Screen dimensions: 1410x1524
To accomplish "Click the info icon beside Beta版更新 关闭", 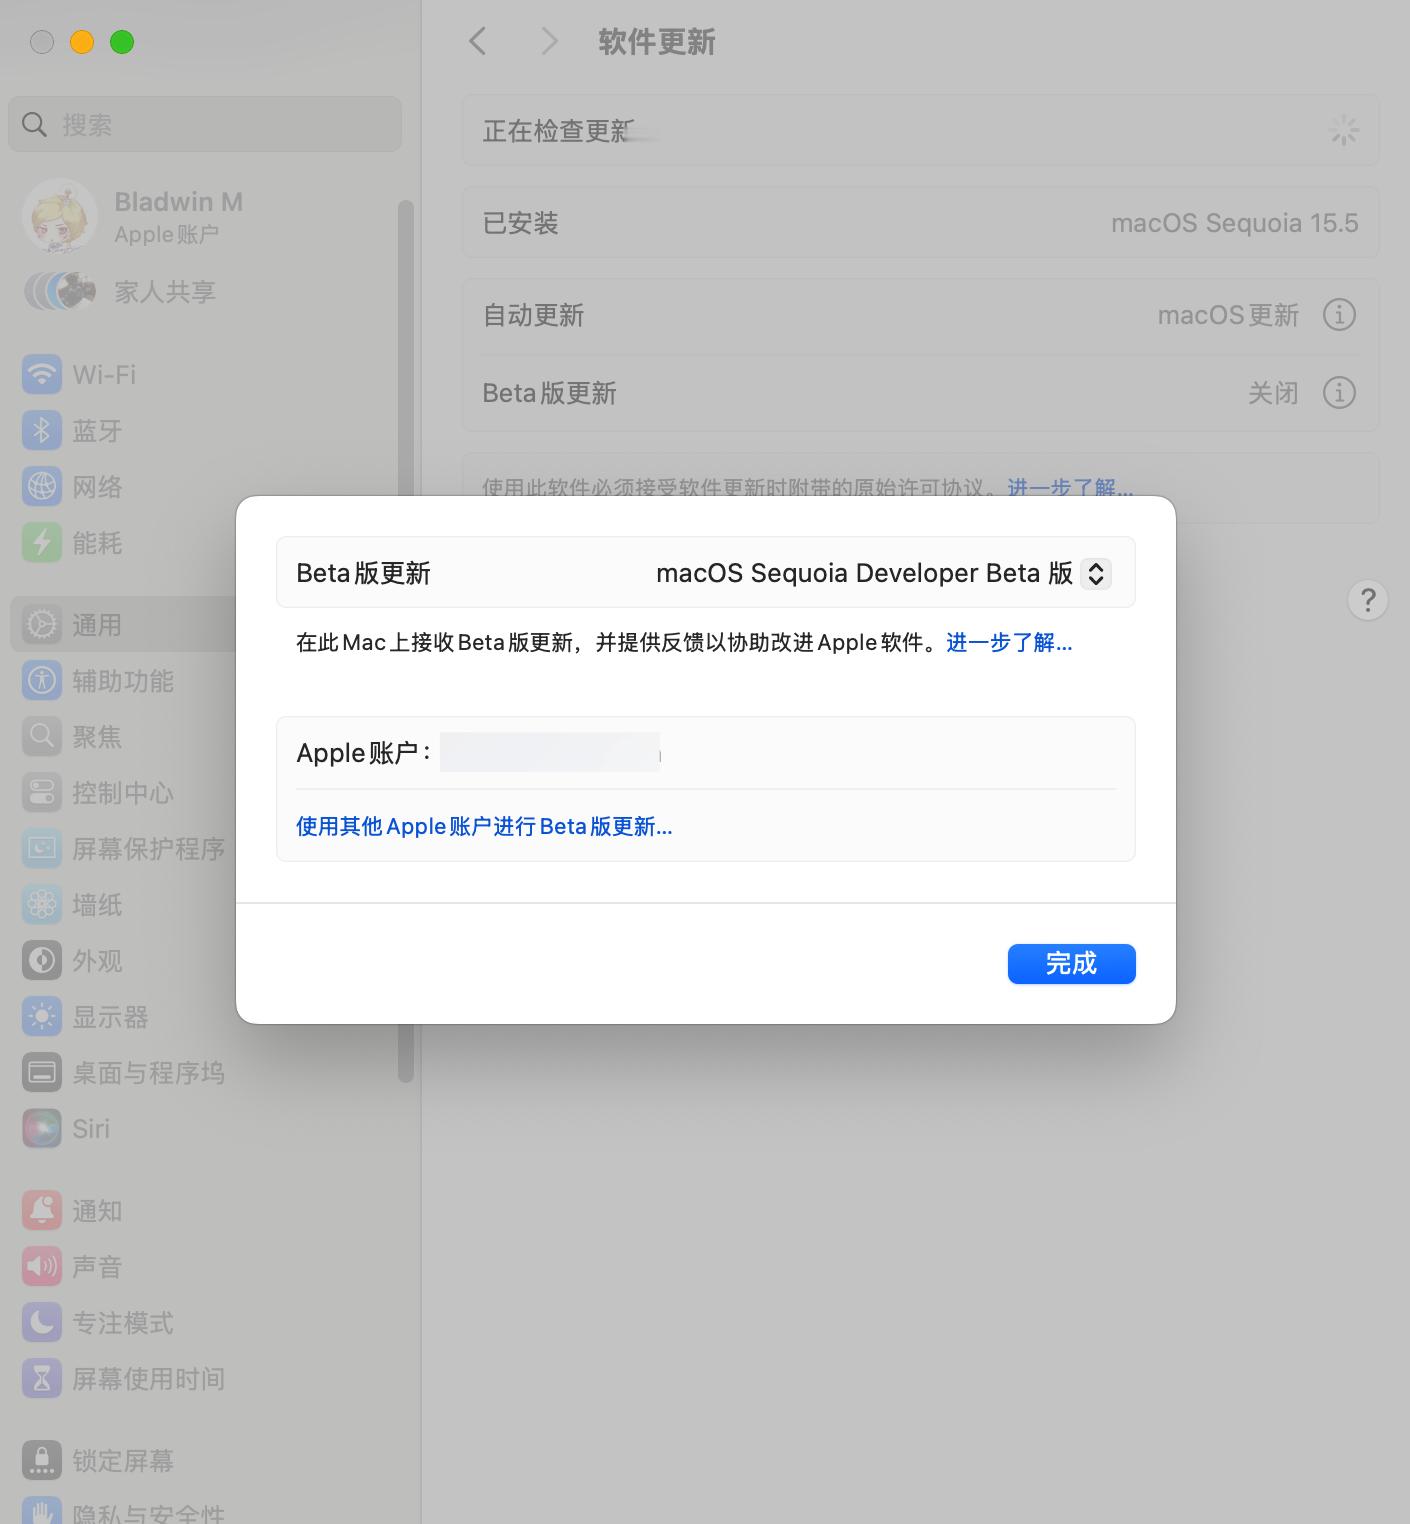I will click(x=1339, y=392).
